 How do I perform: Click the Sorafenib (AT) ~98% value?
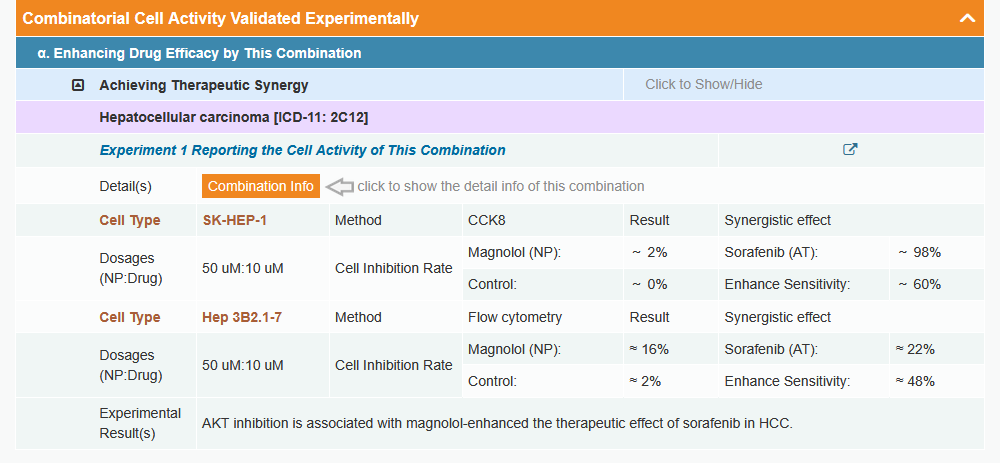click(919, 252)
